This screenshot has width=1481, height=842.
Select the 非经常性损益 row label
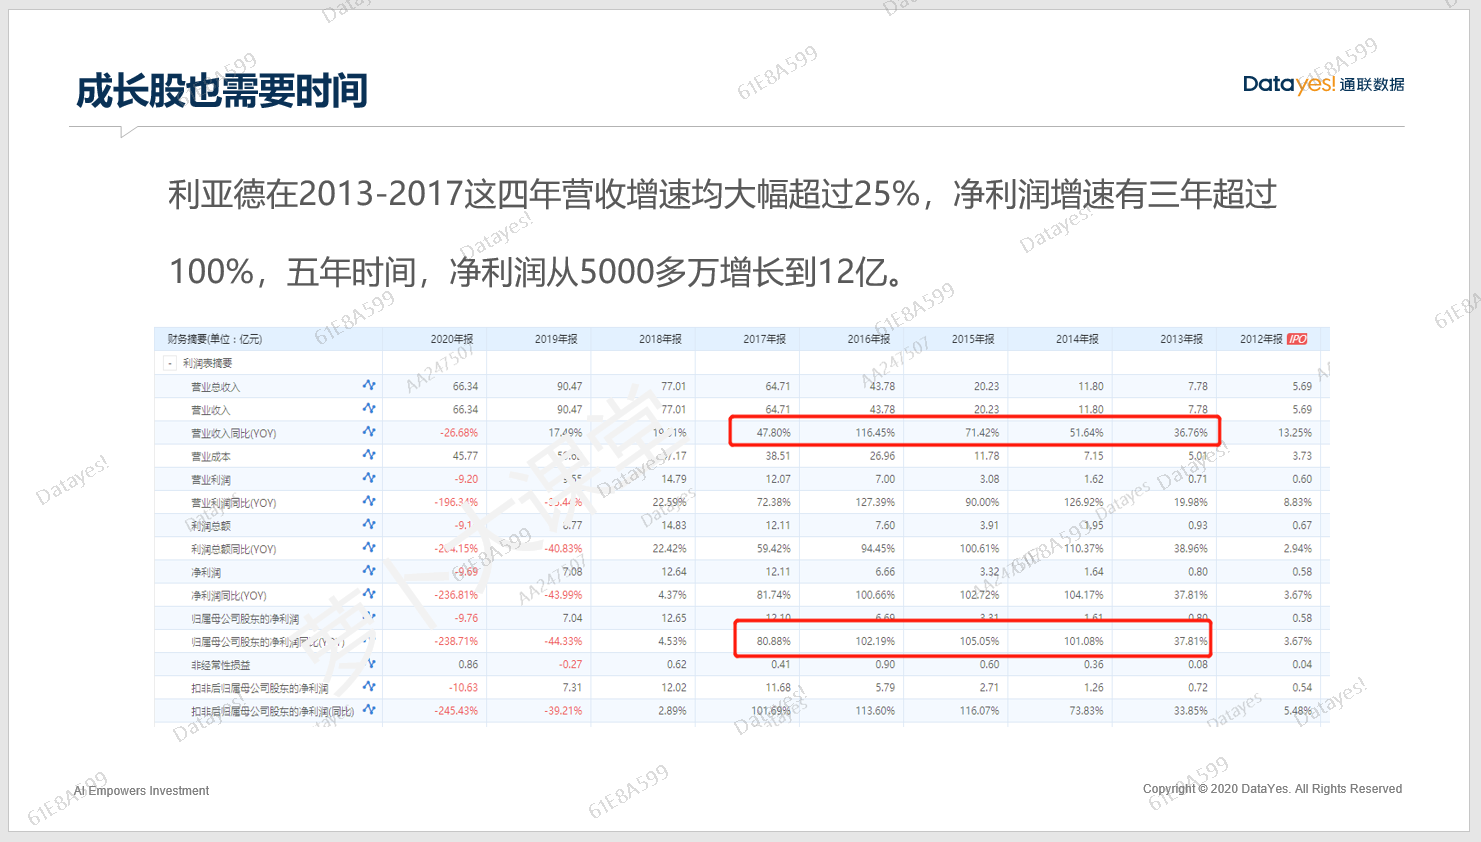pos(220,665)
